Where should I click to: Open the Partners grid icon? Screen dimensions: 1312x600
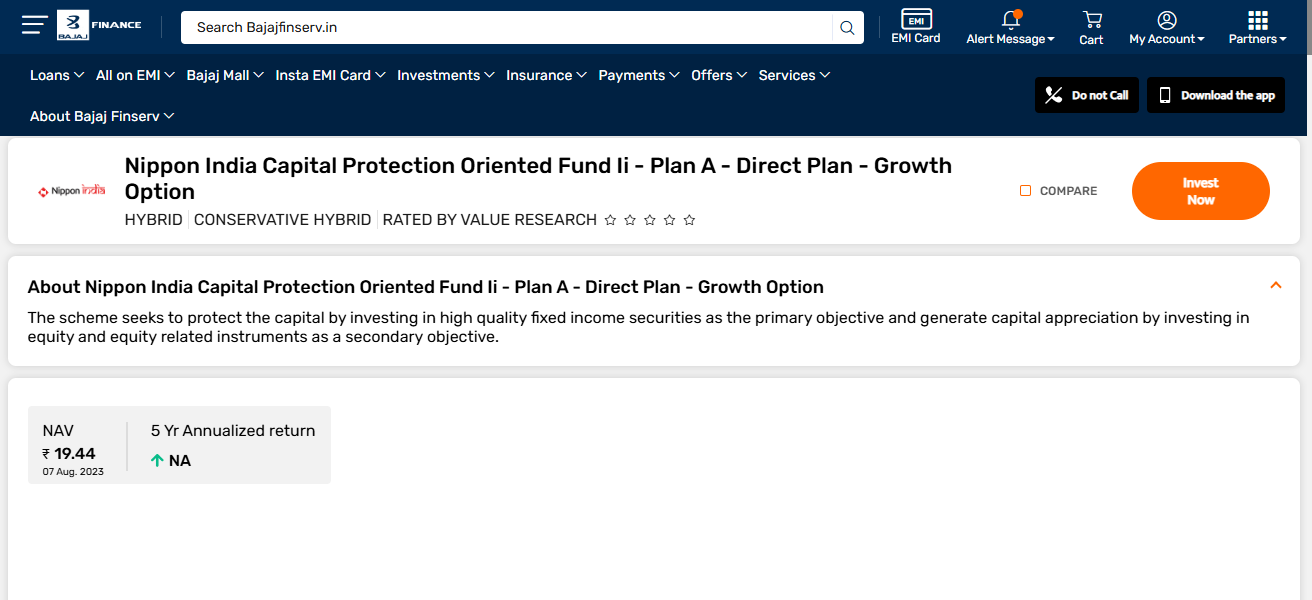[1258, 20]
